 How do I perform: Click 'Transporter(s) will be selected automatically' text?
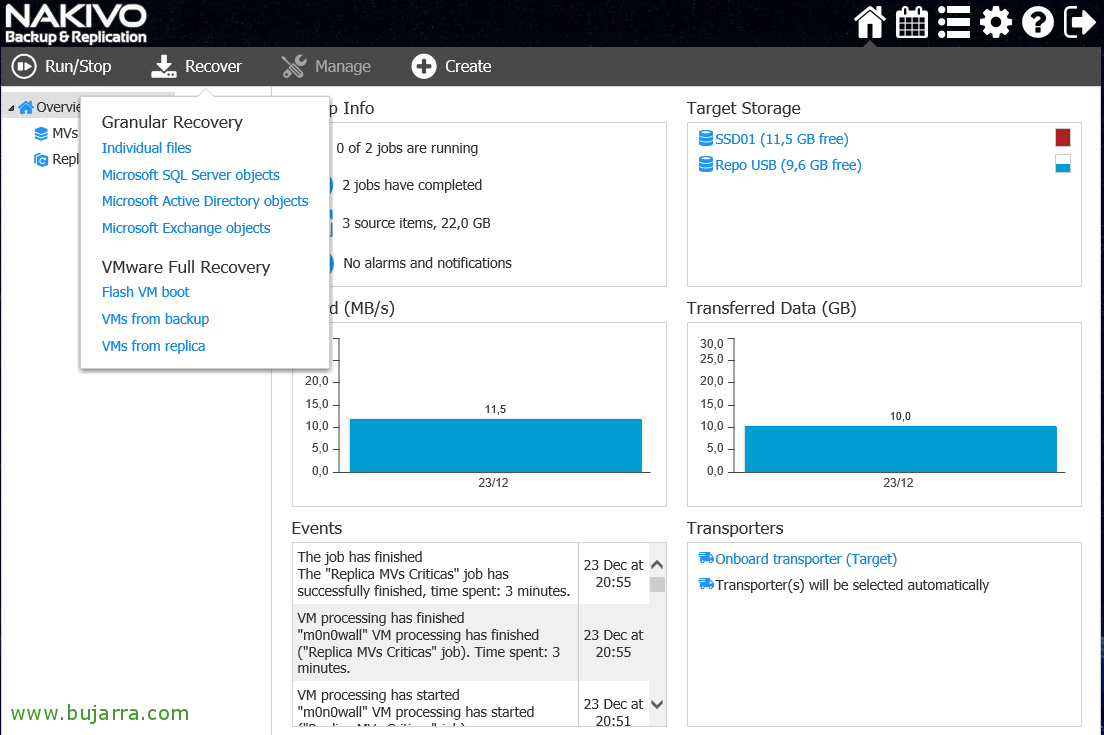[852, 585]
